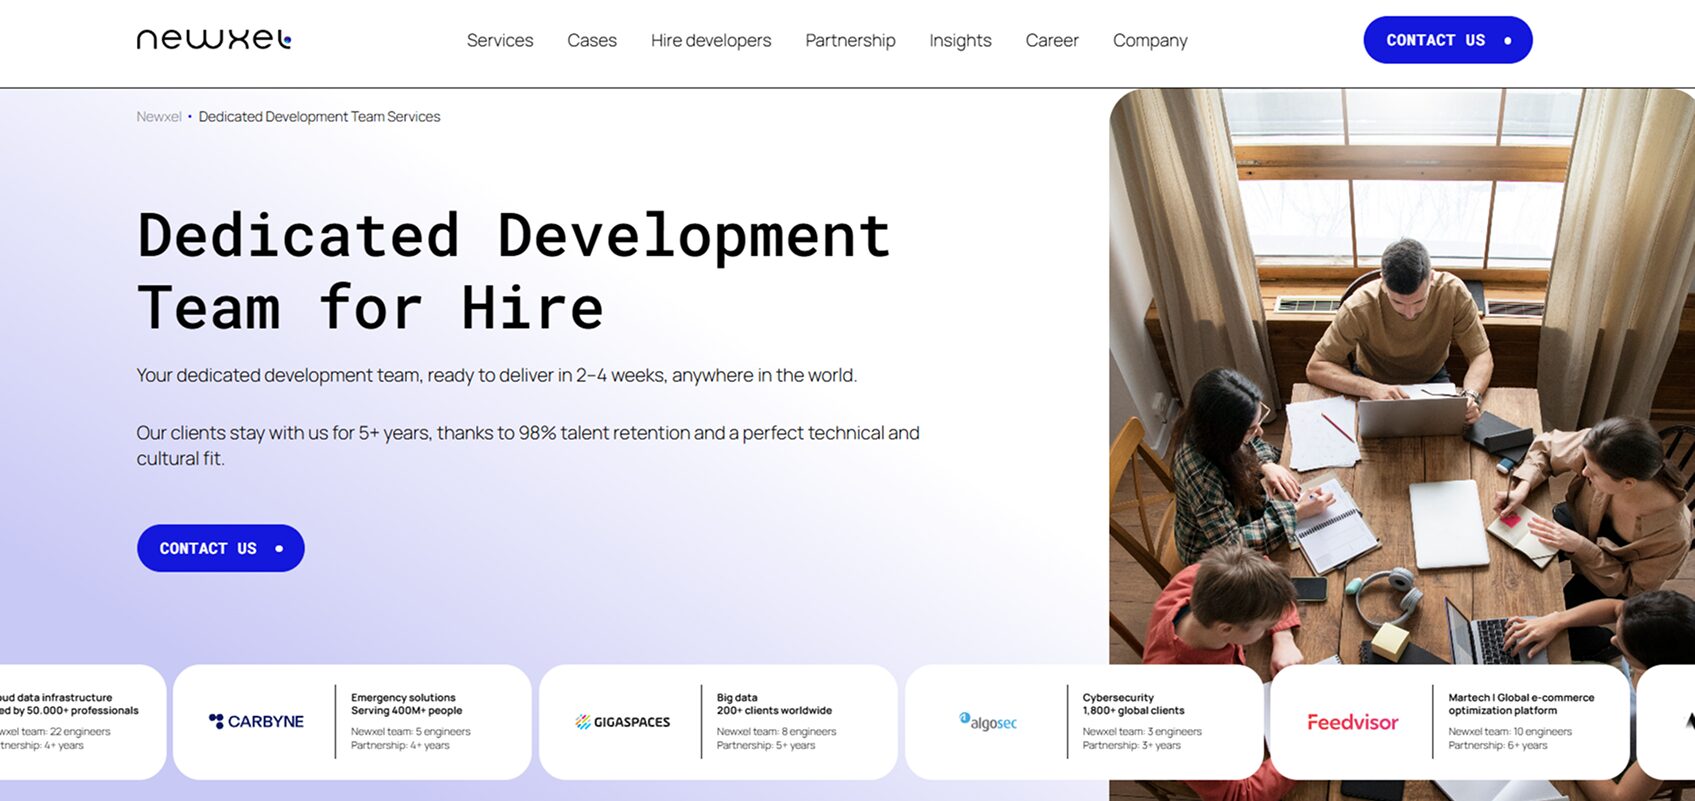Click the Dedicated Development Team for Hire heading

click(514, 271)
